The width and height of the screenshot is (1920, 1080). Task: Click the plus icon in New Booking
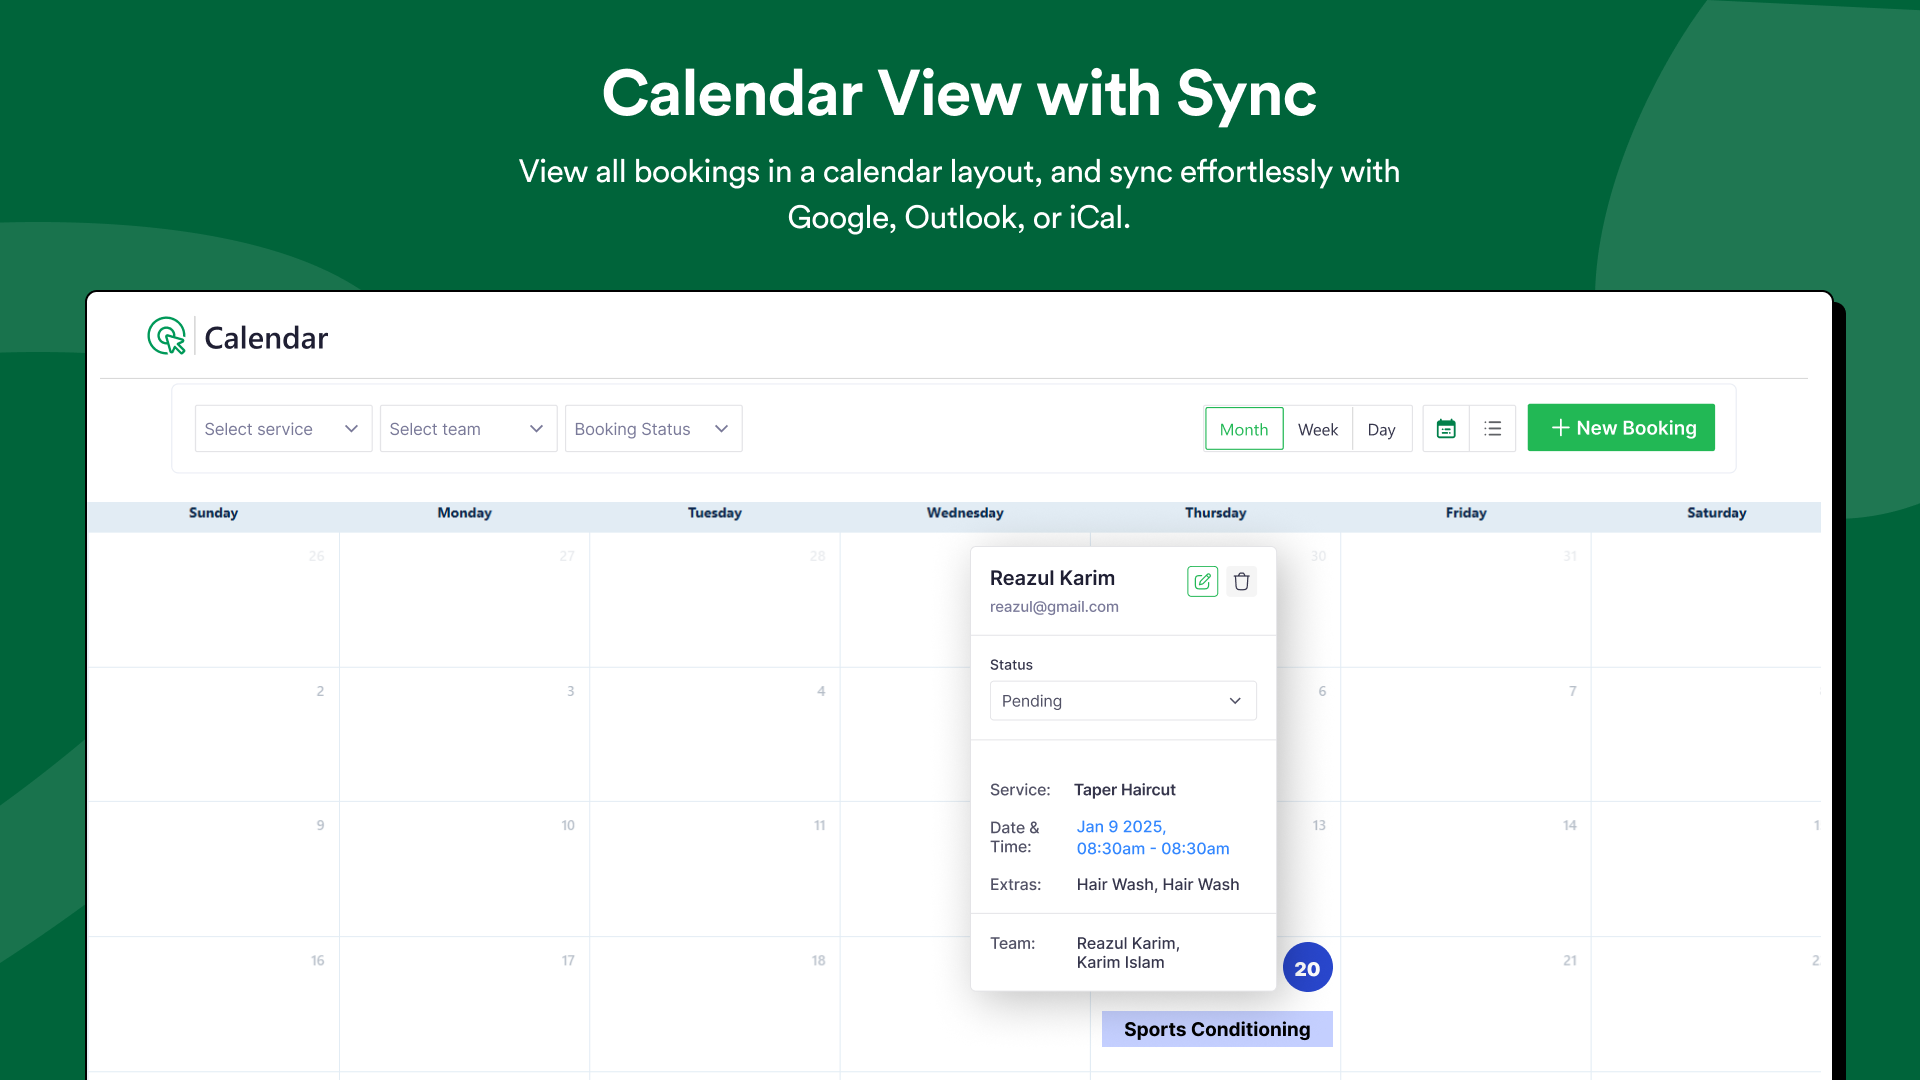click(x=1559, y=428)
